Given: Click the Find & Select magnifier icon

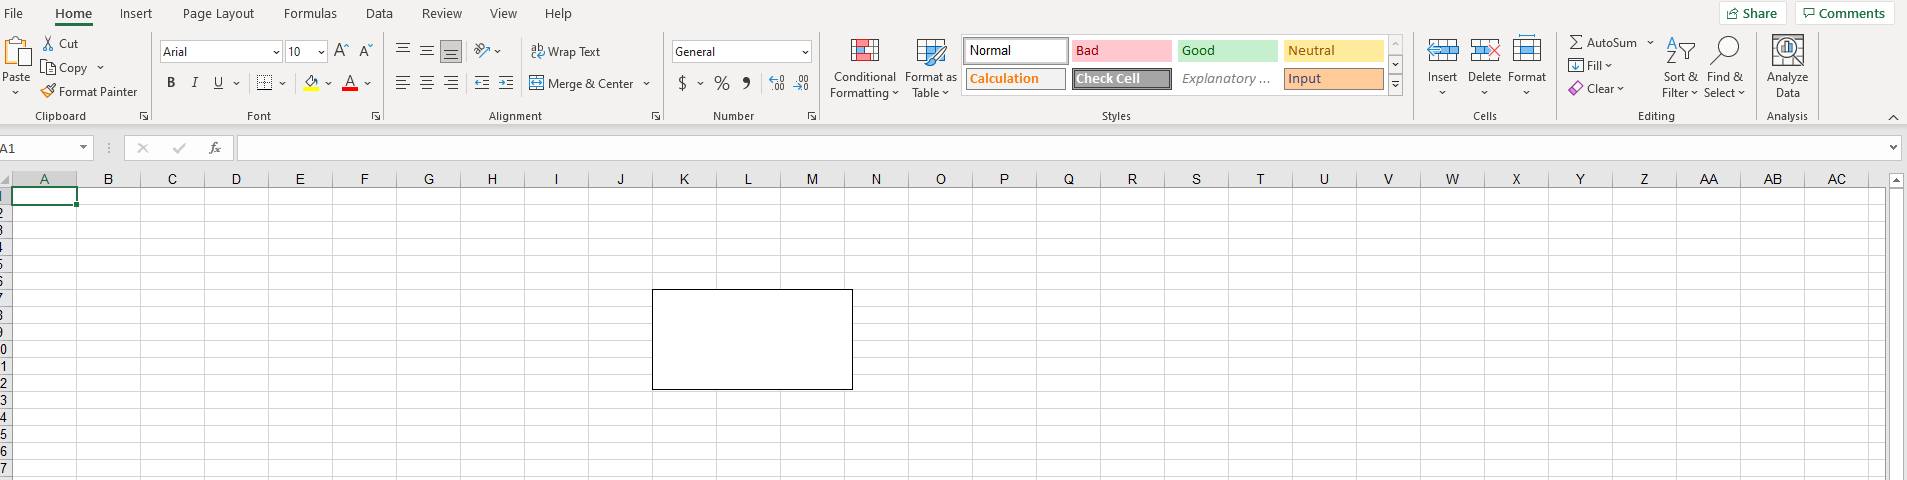Looking at the screenshot, I should (1724, 51).
